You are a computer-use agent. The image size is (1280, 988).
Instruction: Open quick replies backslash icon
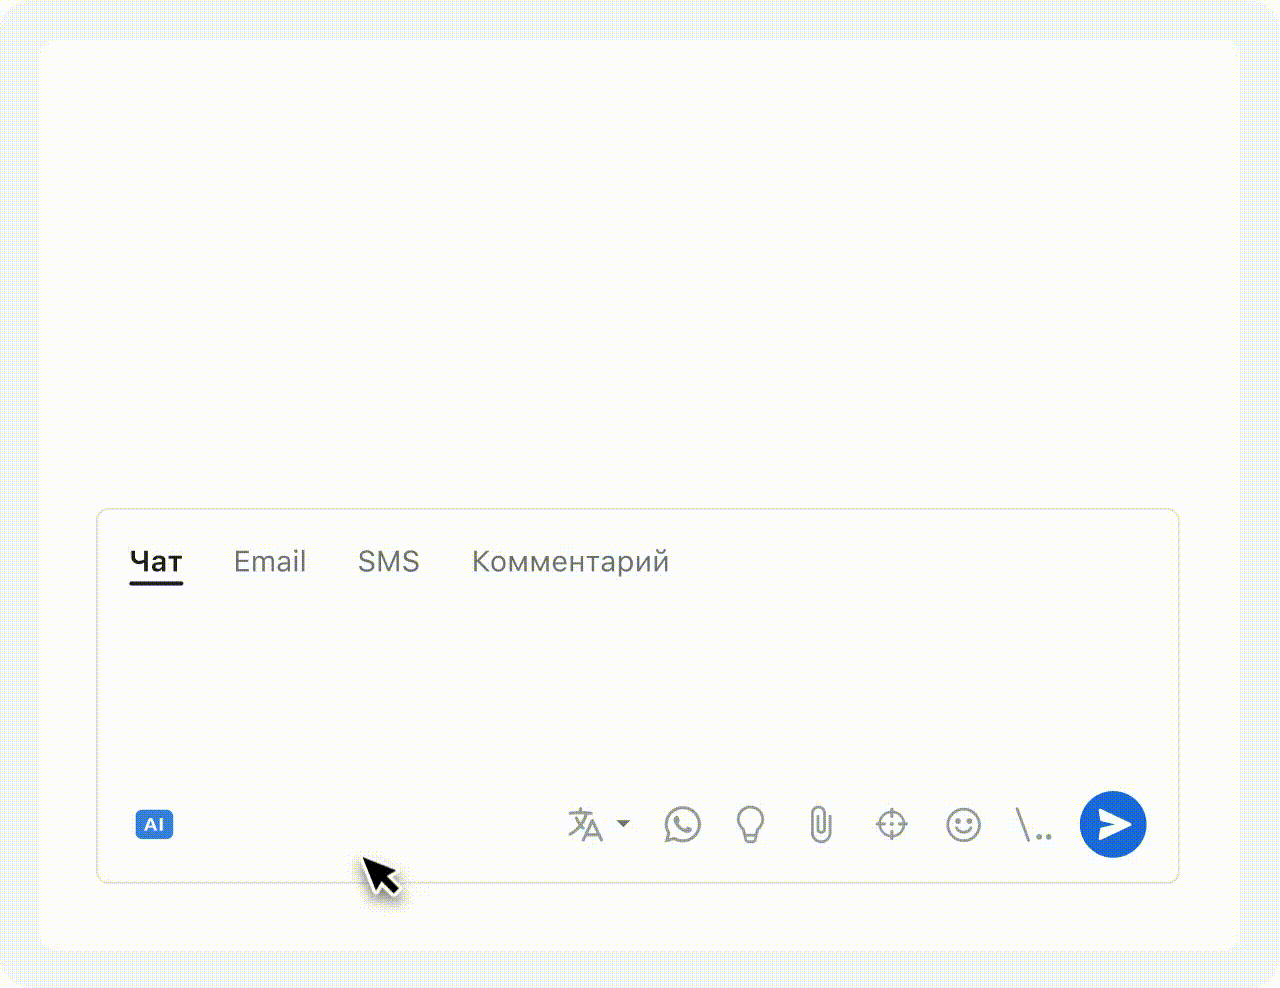(x=1034, y=825)
